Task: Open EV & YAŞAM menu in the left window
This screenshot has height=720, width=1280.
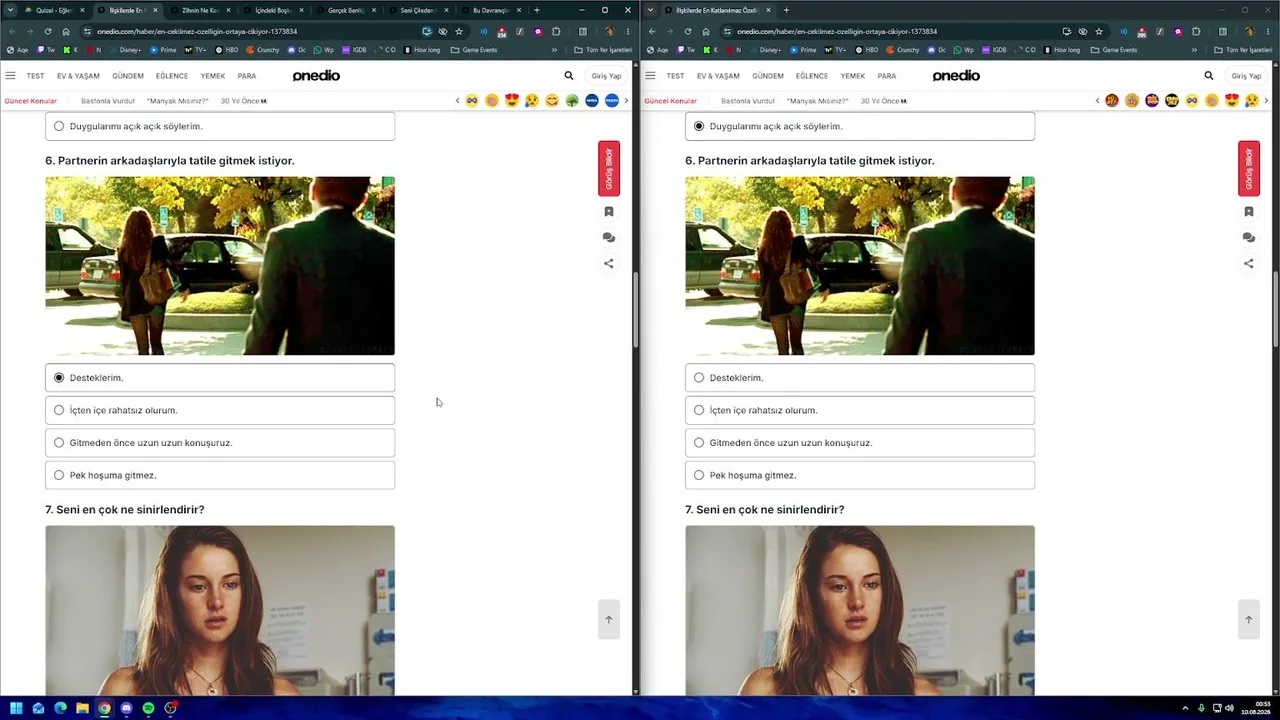Action: click(78, 76)
